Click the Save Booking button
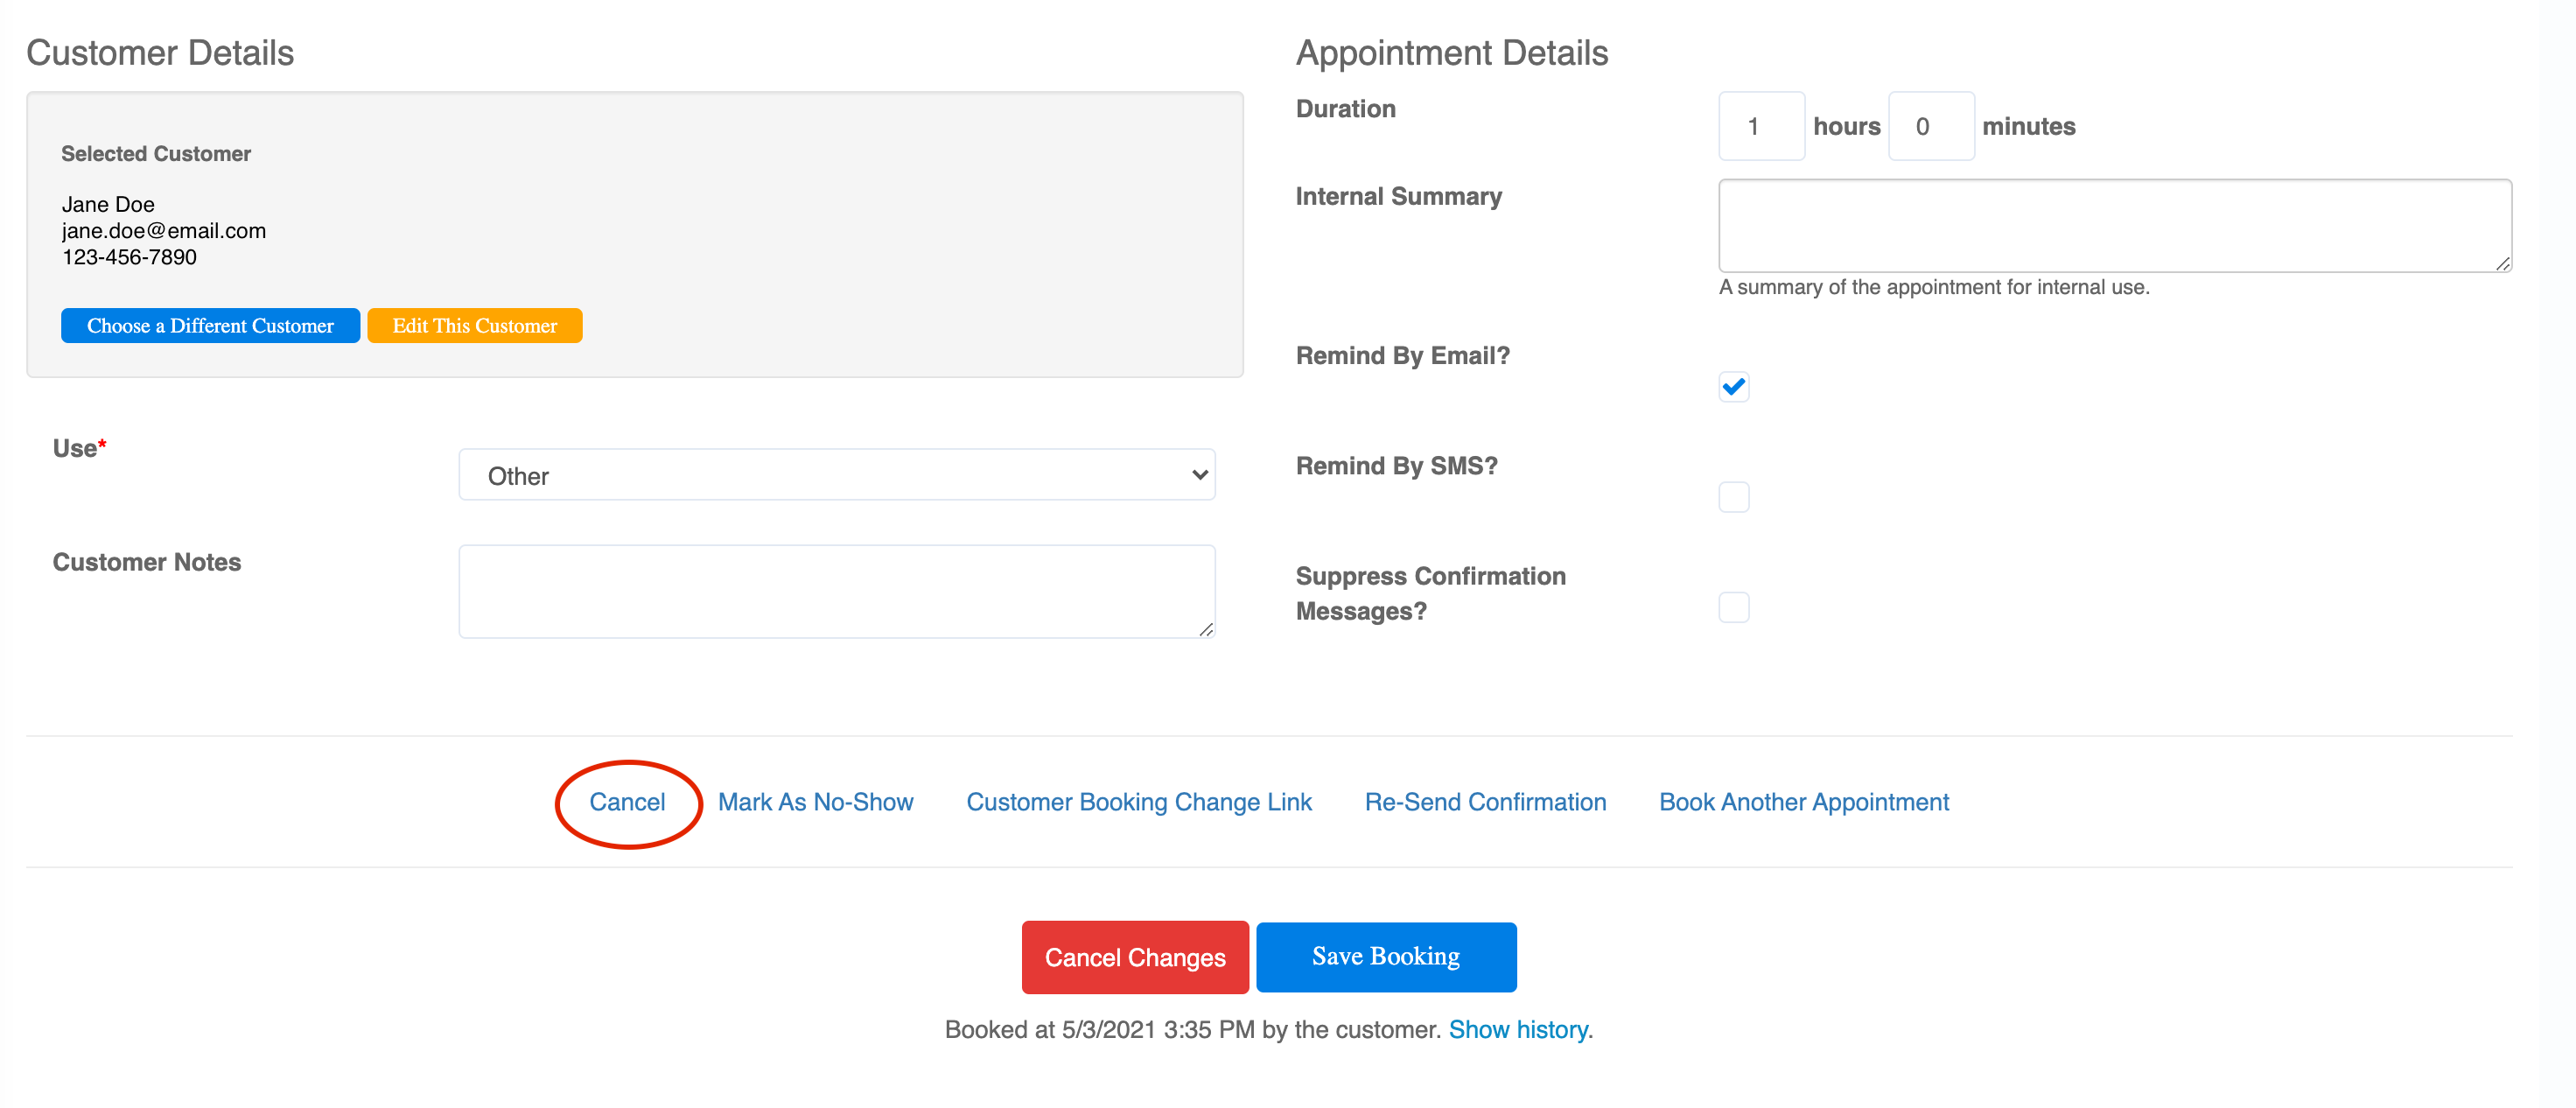2576x1108 pixels. pos(1385,957)
